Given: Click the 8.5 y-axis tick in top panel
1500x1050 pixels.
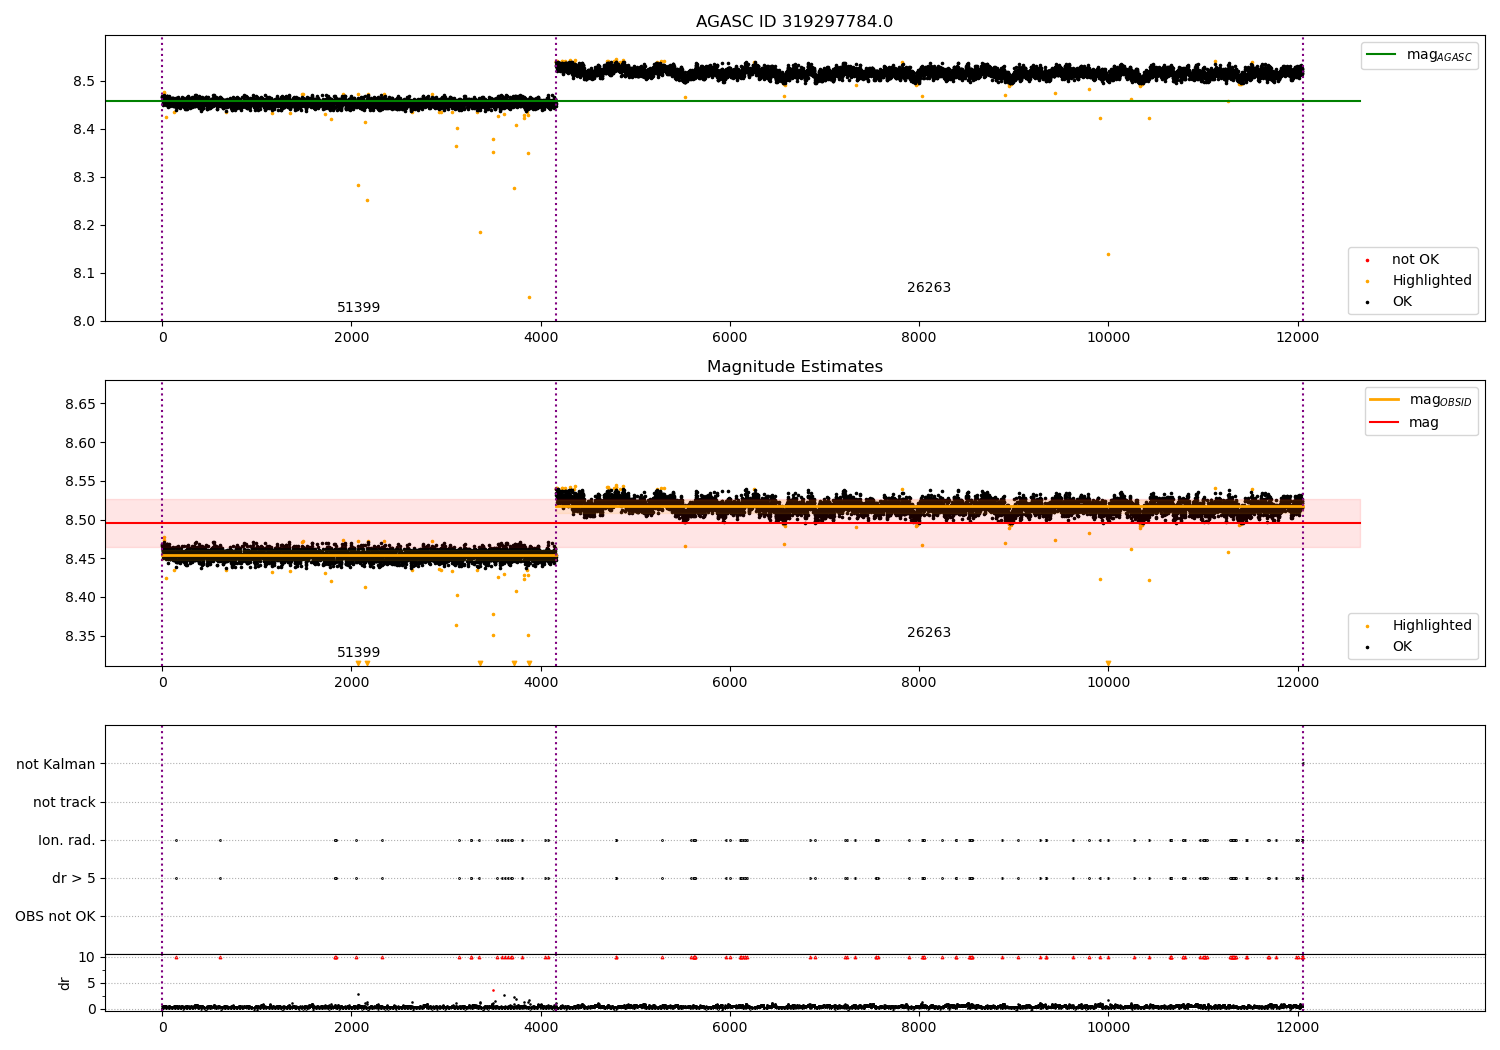Looking at the screenshot, I should click(x=83, y=81).
